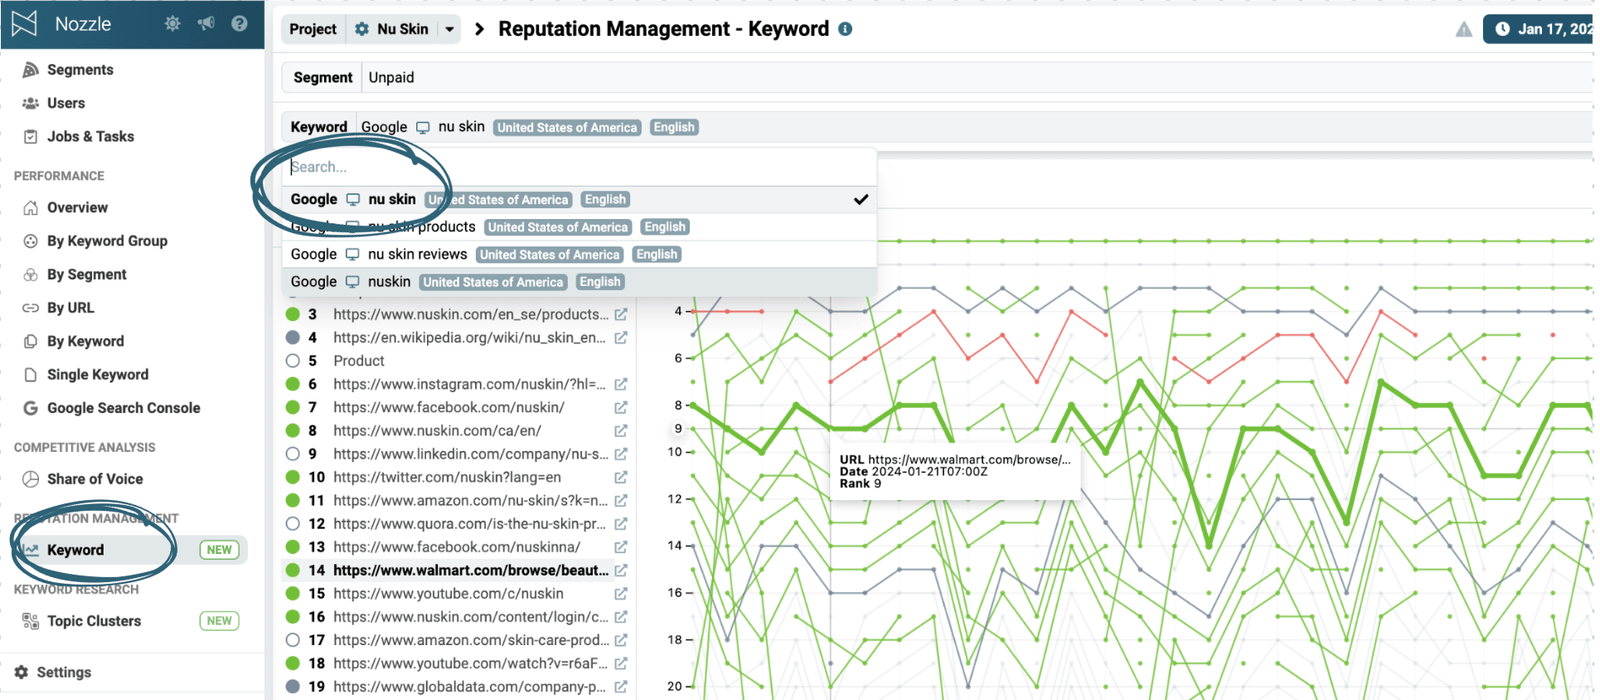The height and width of the screenshot is (700, 1600).
Task: Open external link icon for youtube.com/c/nuskin row
Action: (x=621, y=593)
